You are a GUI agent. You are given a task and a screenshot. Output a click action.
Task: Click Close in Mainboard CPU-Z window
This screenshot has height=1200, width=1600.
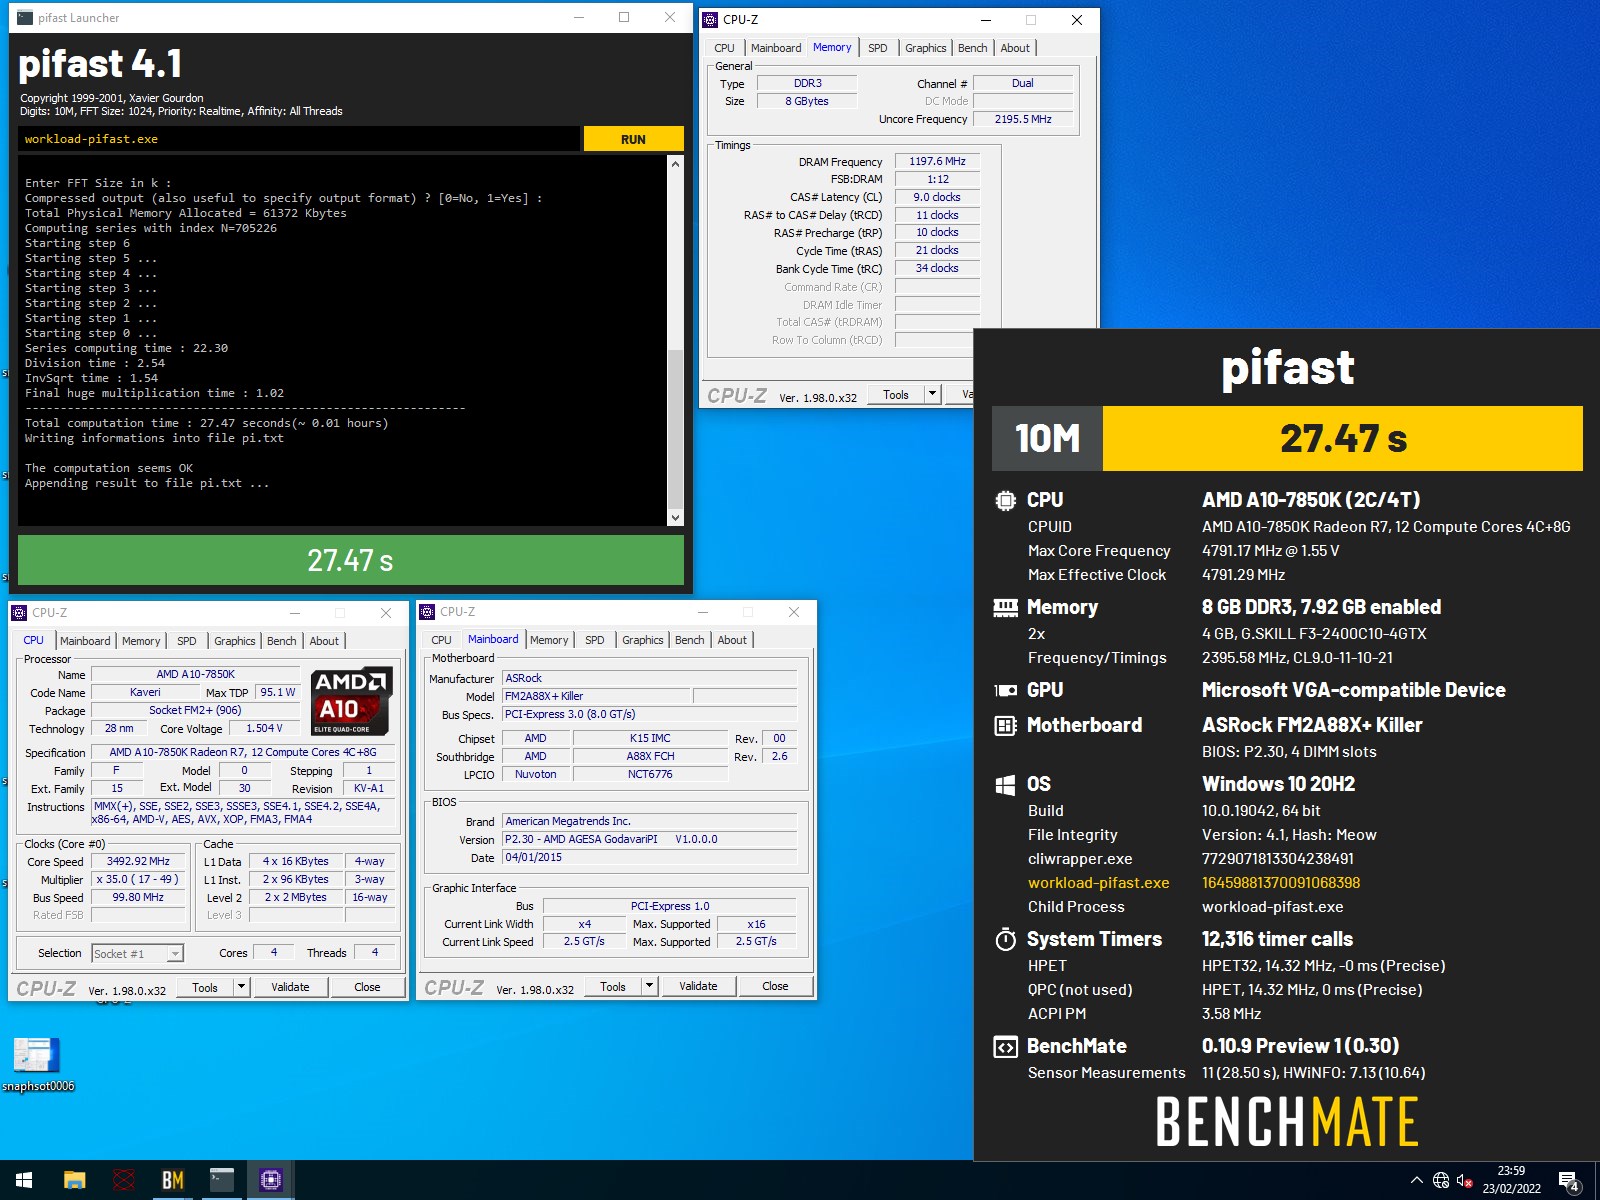775,986
